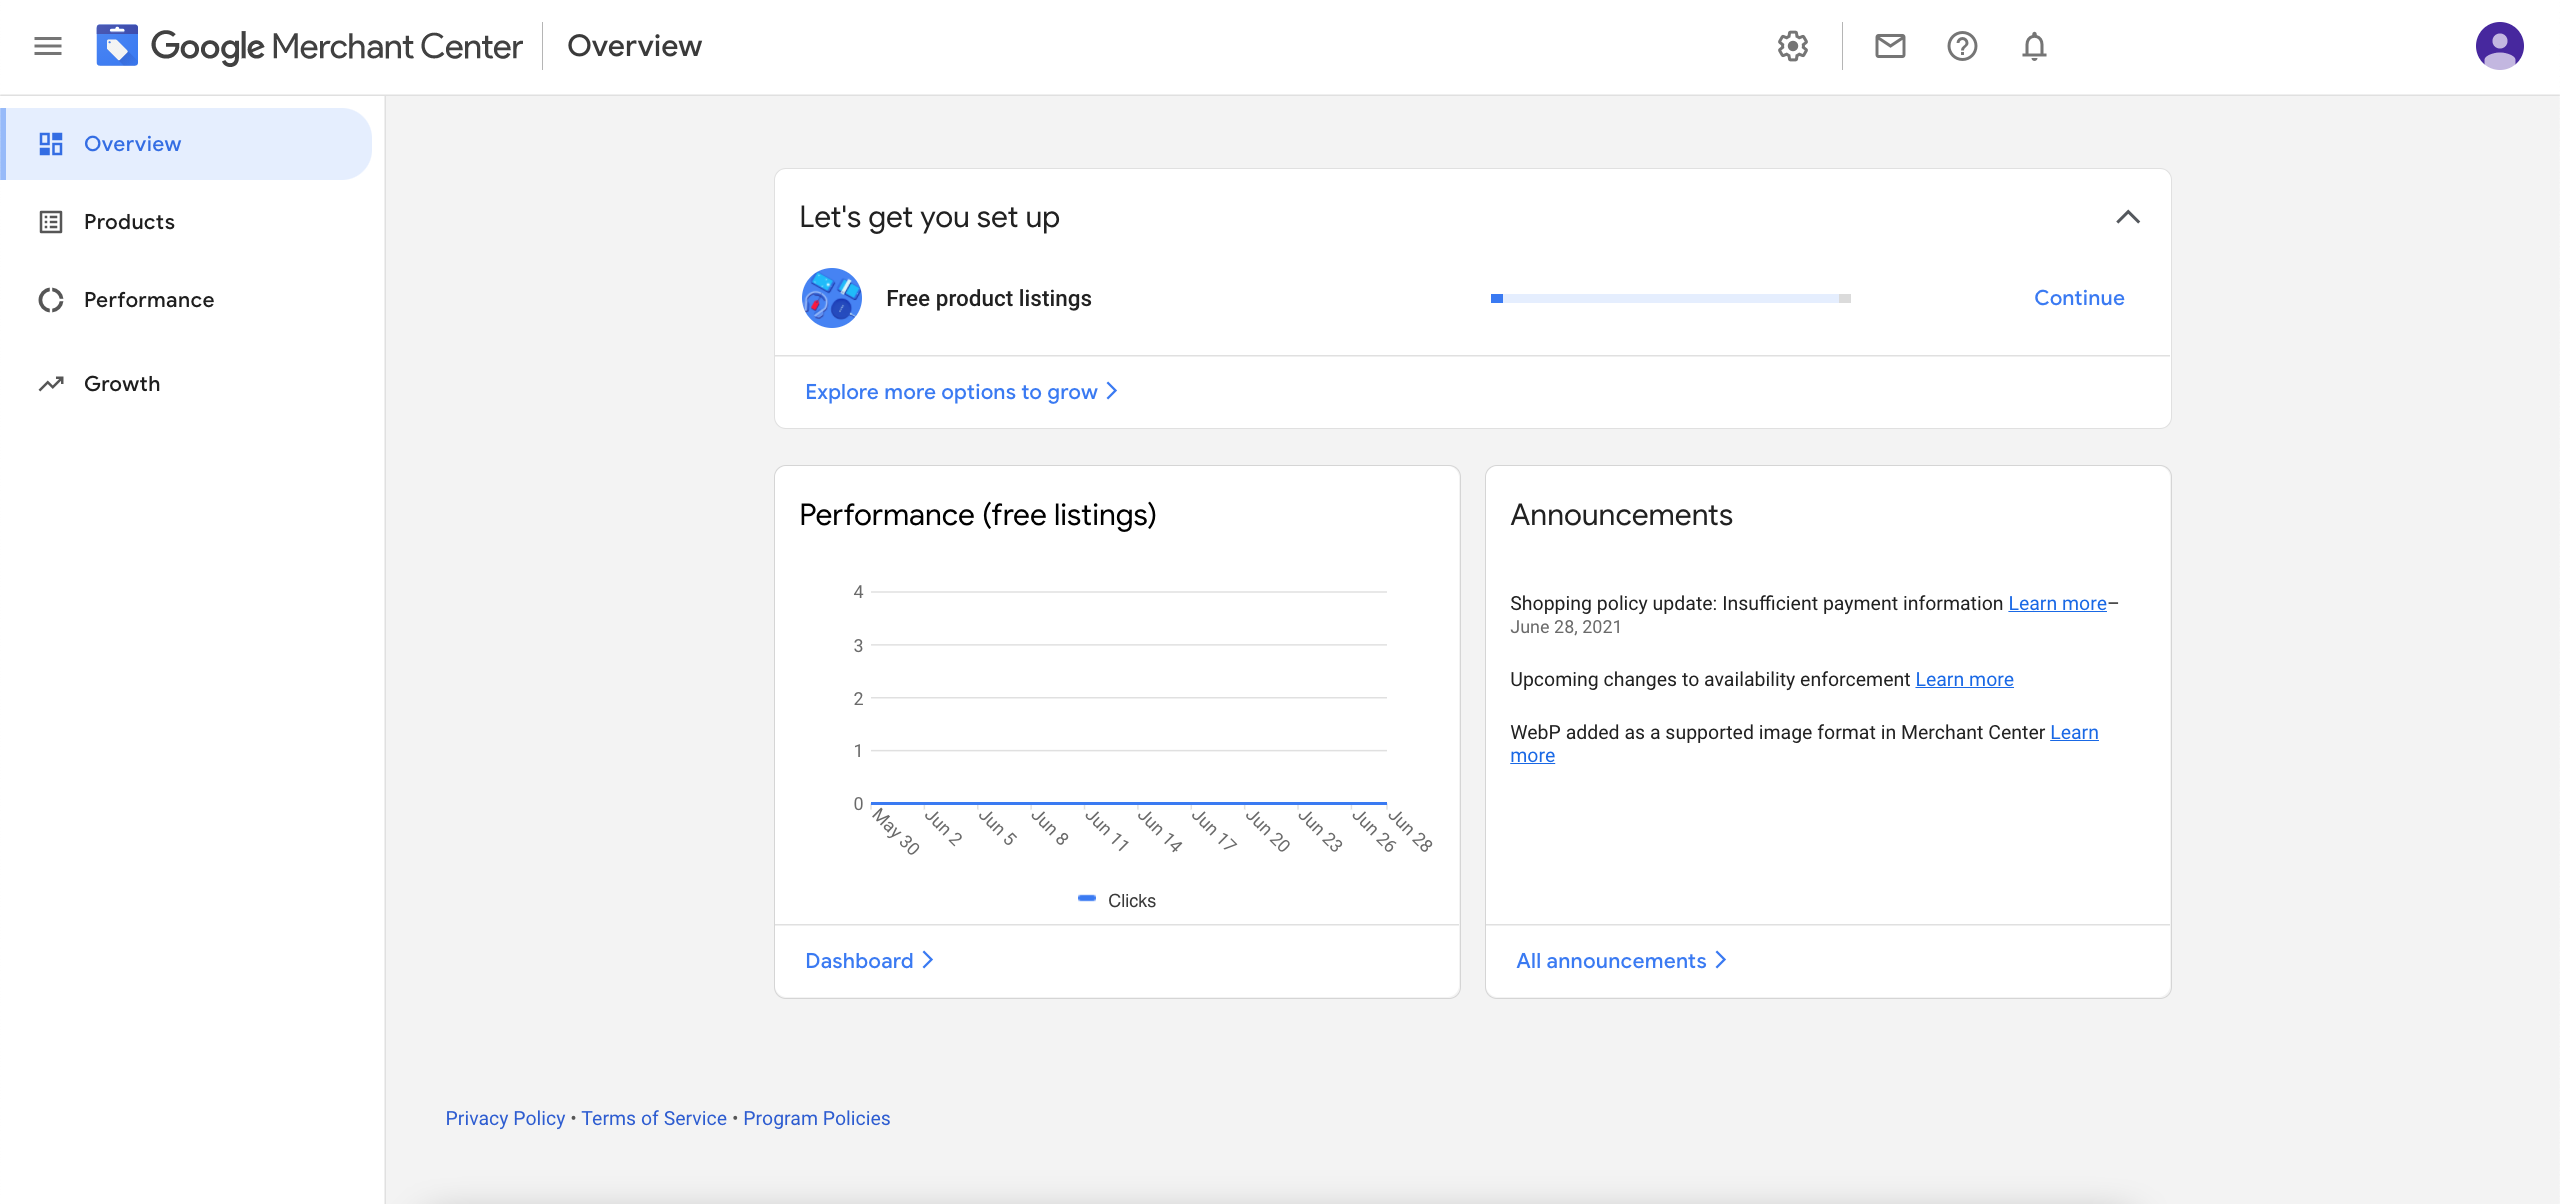The height and width of the screenshot is (1204, 2560).
Task: Expand Explore more options to grow
Action: (960, 392)
